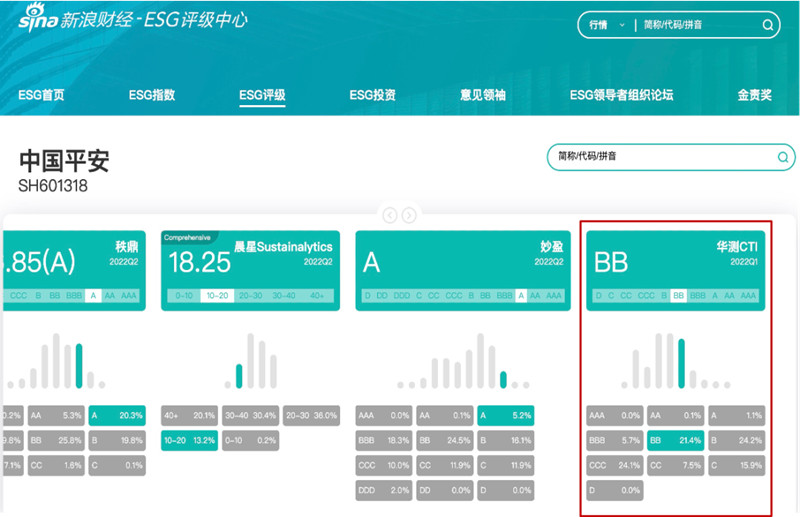Open the 意见领袖 tab
Image resolution: width=800 pixels, height=517 pixels.
tap(483, 95)
